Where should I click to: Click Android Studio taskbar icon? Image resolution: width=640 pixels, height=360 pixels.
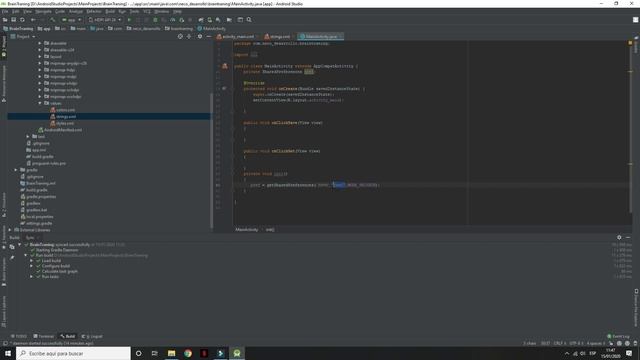pos(237,353)
